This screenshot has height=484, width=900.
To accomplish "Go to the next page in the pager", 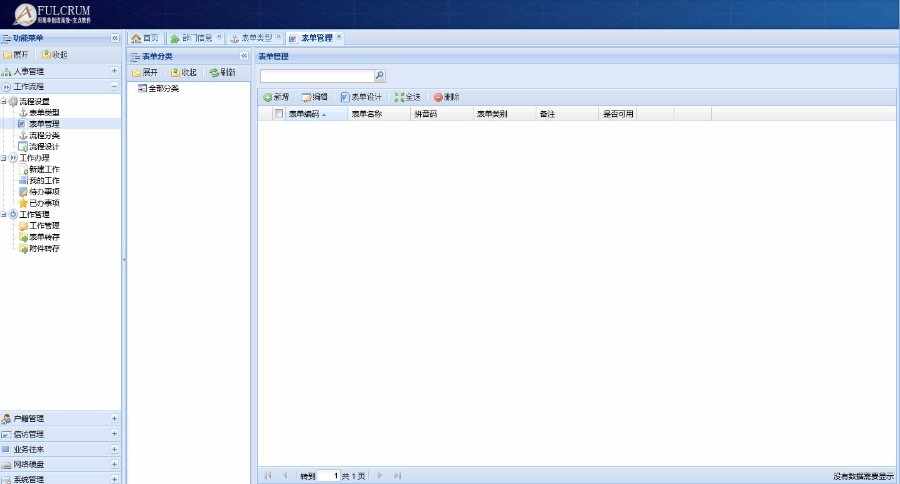I will pyautogui.click(x=379, y=476).
